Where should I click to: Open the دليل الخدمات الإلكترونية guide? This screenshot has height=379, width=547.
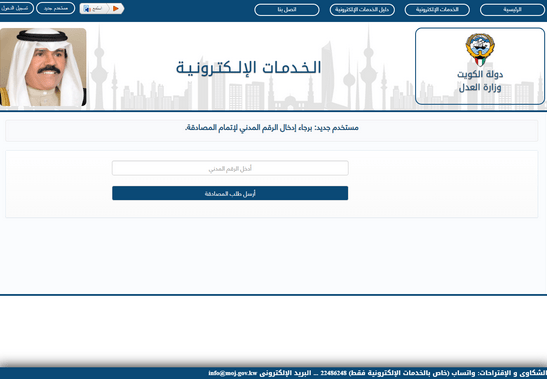(x=362, y=10)
